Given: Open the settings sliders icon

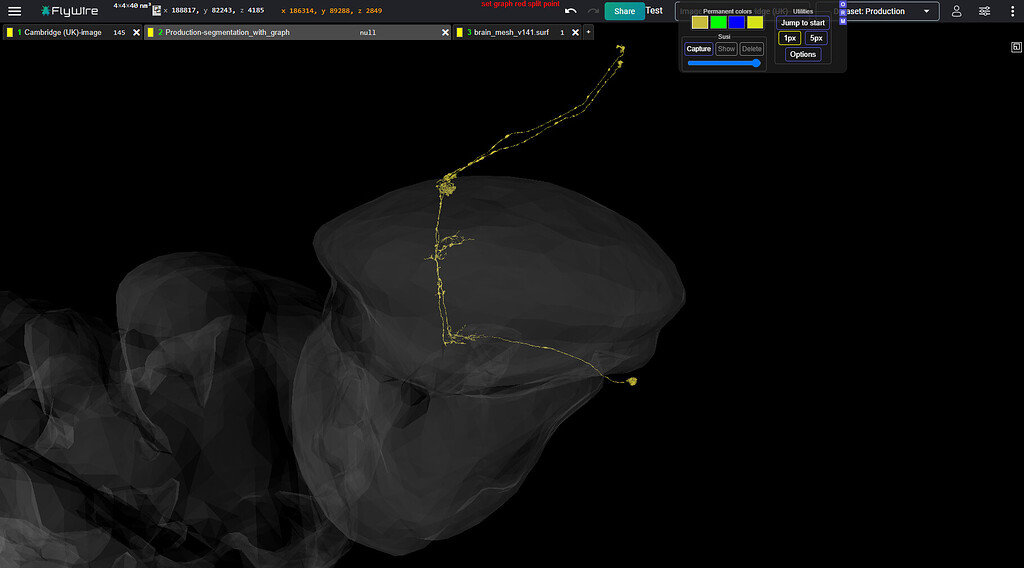Looking at the screenshot, I should tap(985, 11).
